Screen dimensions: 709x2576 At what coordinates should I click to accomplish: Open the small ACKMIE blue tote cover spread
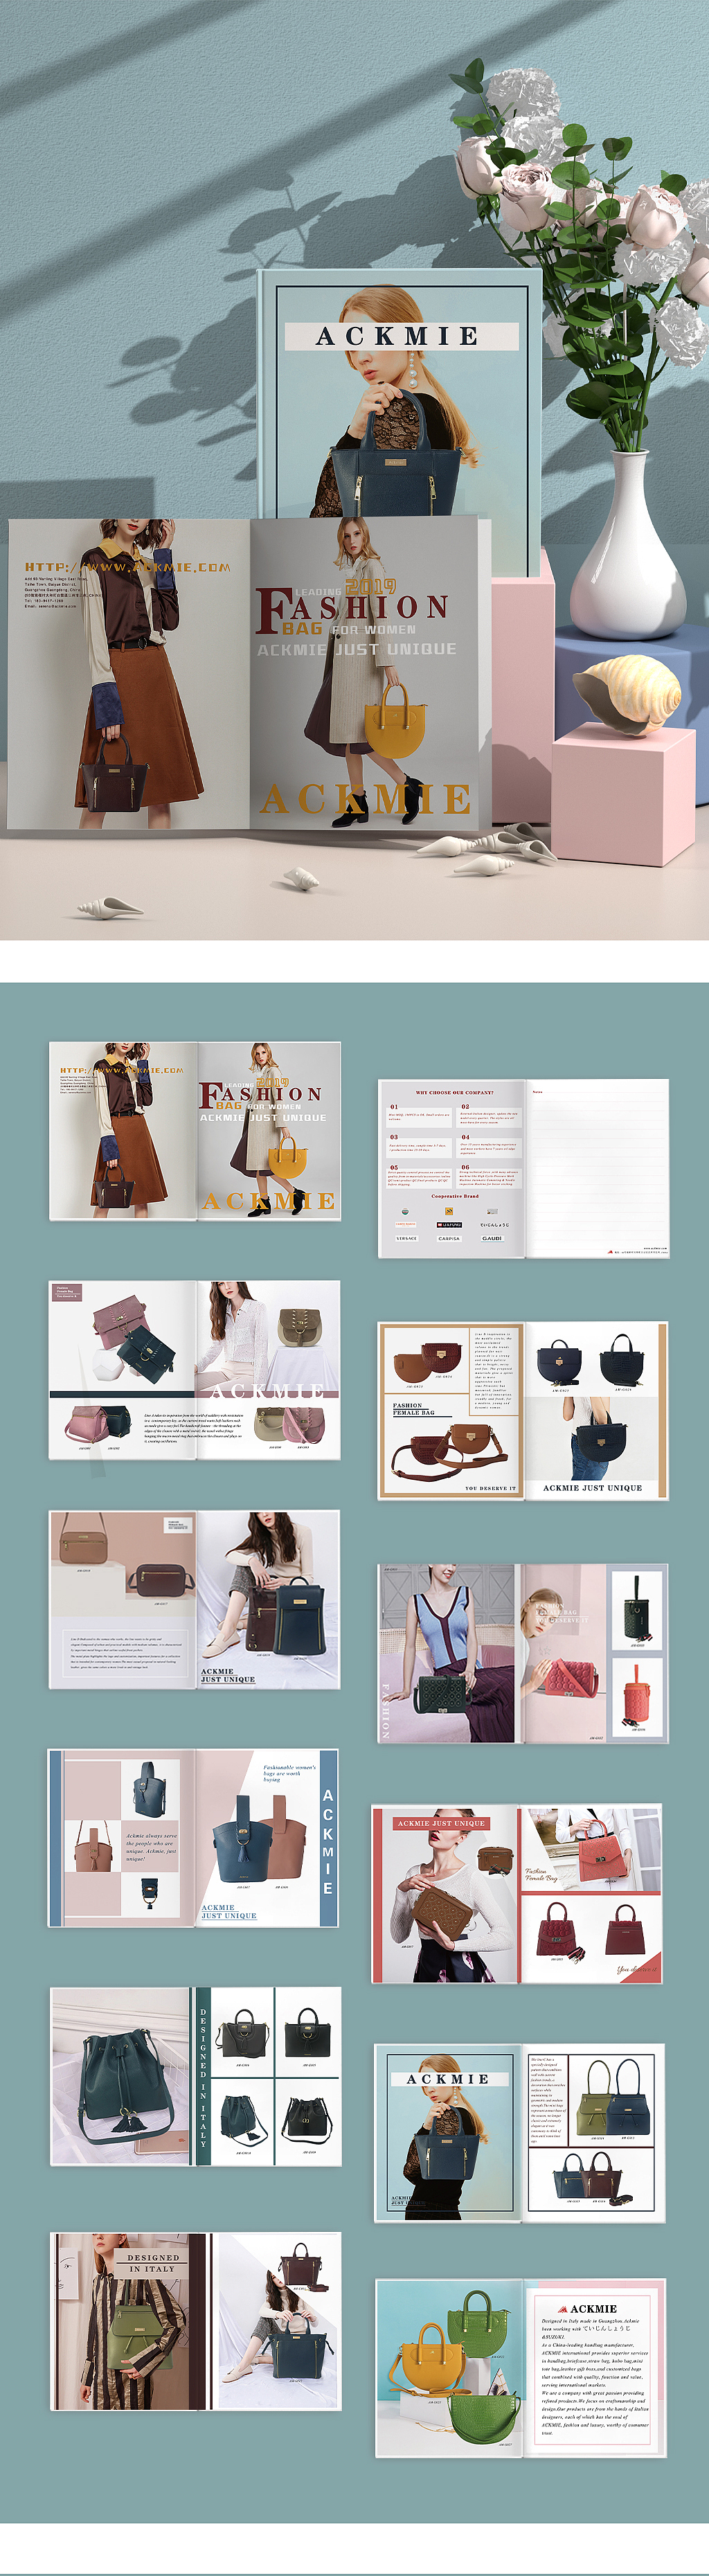(x=520, y=2133)
